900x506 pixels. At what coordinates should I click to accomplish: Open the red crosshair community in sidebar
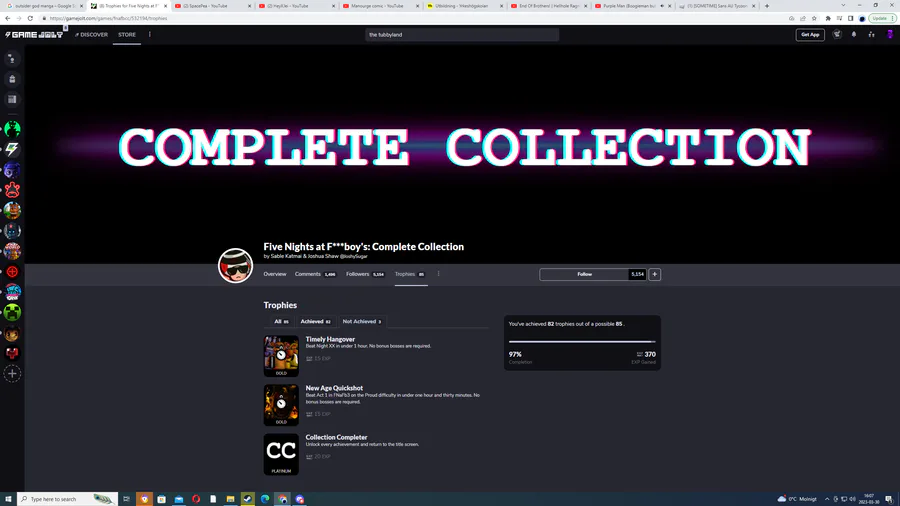coord(12,271)
